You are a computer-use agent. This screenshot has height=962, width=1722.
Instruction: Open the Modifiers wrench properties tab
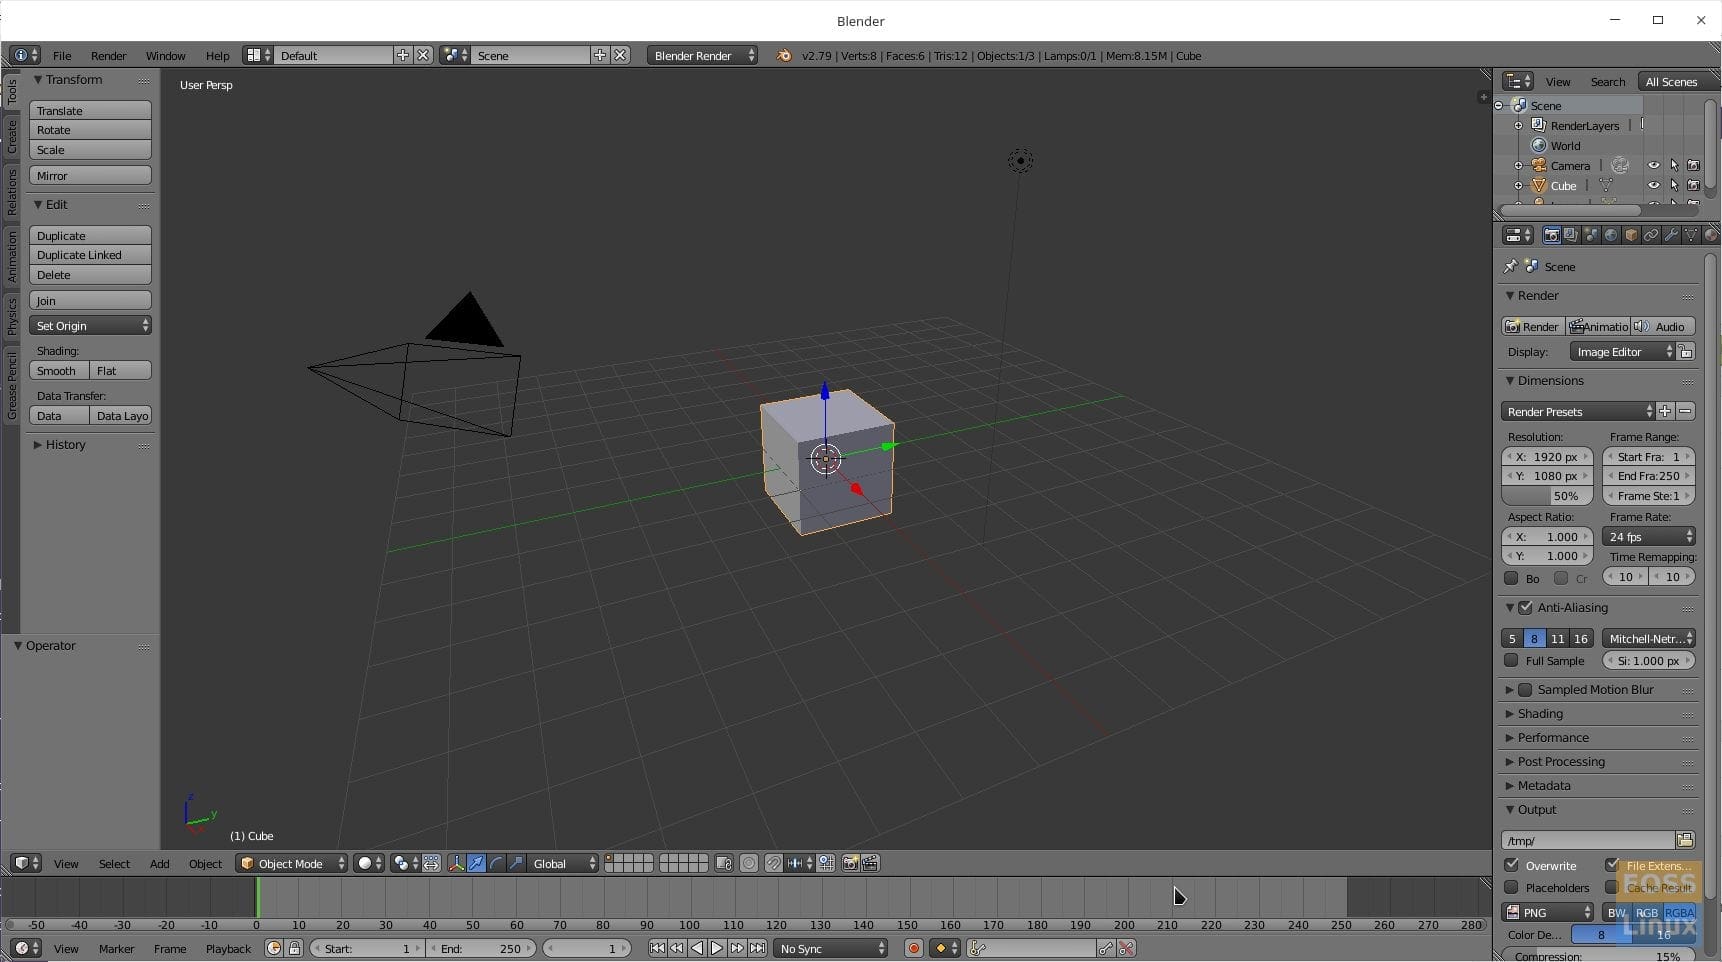[1671, 235]
